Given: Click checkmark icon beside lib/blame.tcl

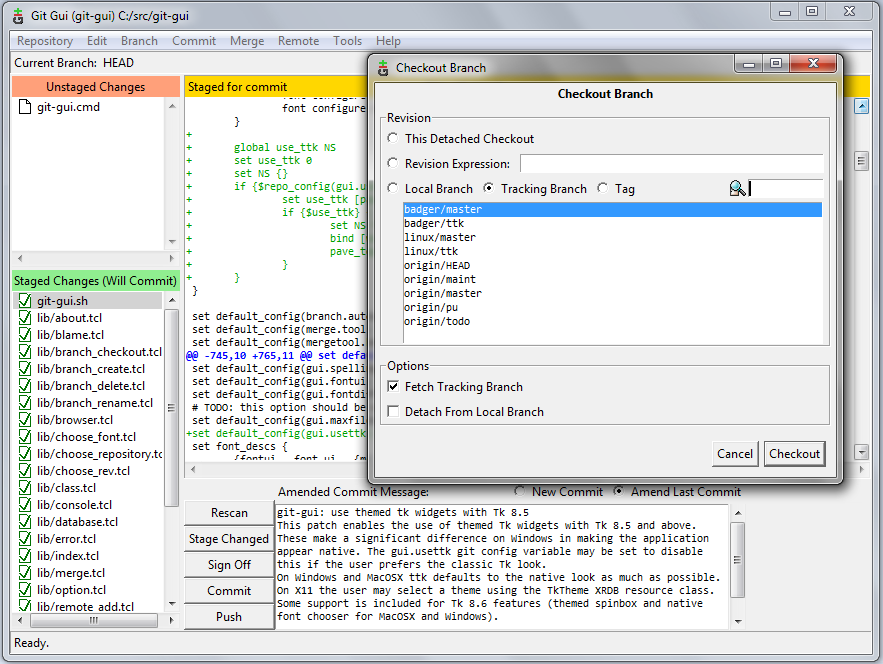Looking at the screenshot, I should pyautogui.click(x=25, y=335).
